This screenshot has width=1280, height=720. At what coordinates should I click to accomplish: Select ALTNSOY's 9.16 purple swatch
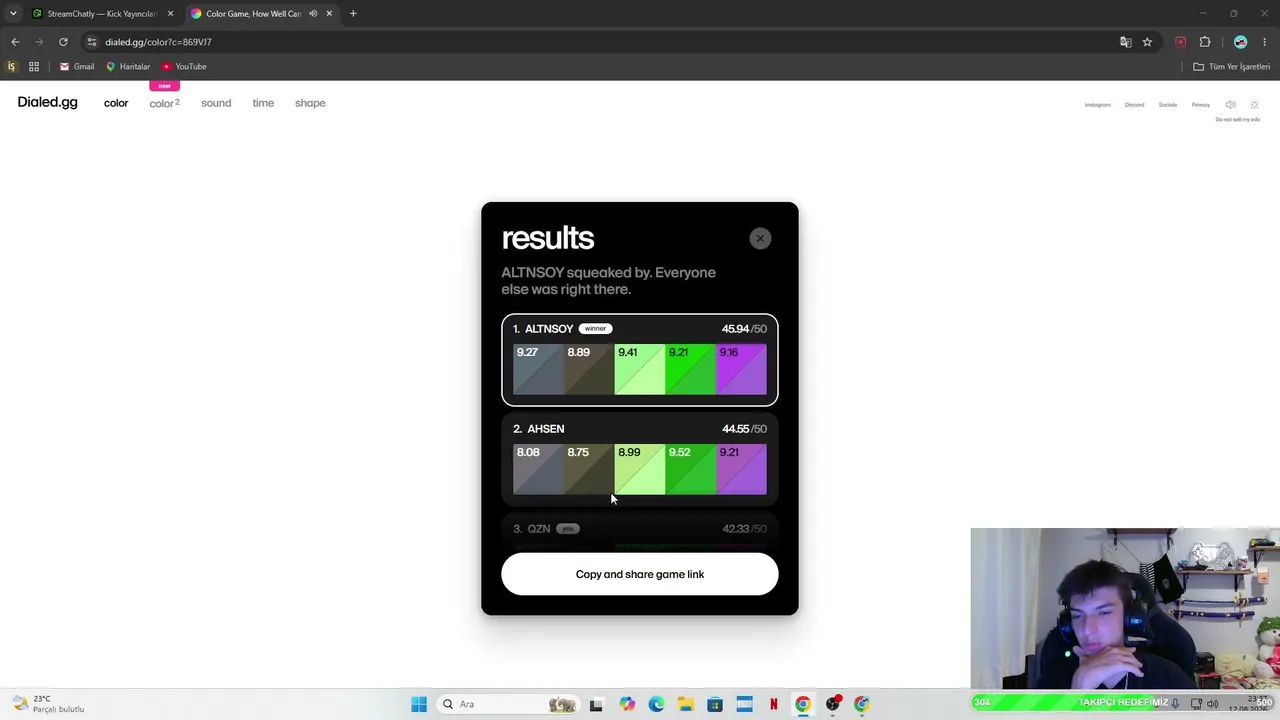click(x=742, y=369)
